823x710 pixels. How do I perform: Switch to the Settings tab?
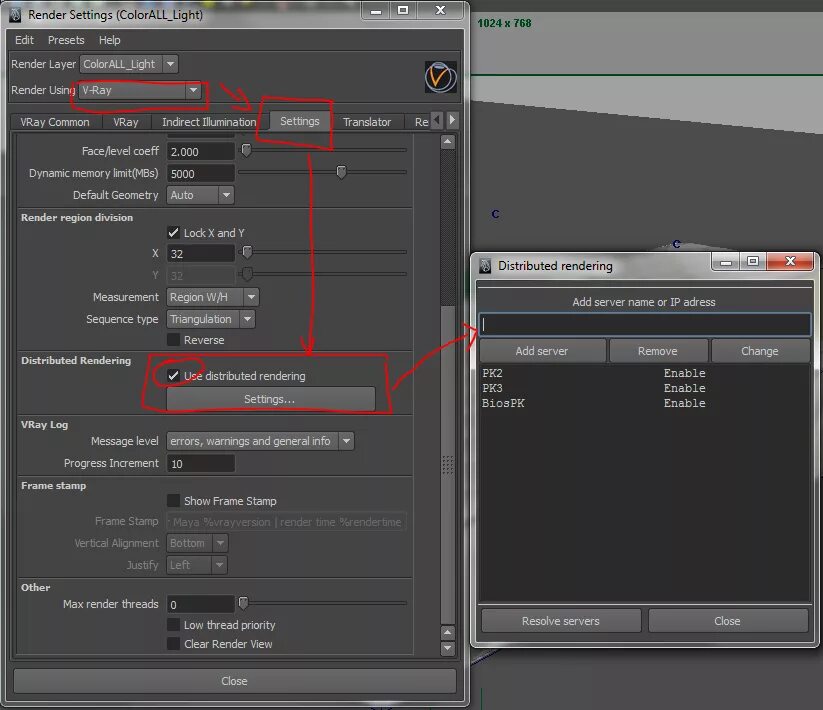[x=300, y=121]
